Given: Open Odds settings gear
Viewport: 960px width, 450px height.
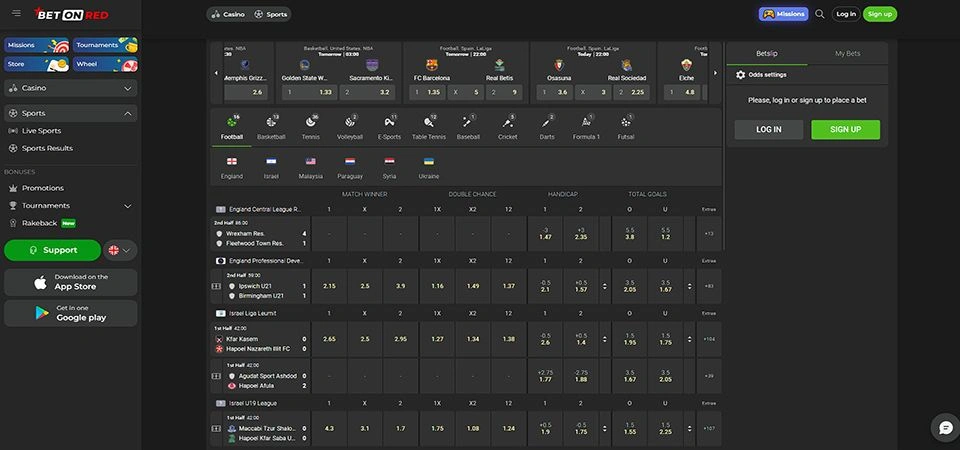Looking at the screenshot, I should point(741,75).
